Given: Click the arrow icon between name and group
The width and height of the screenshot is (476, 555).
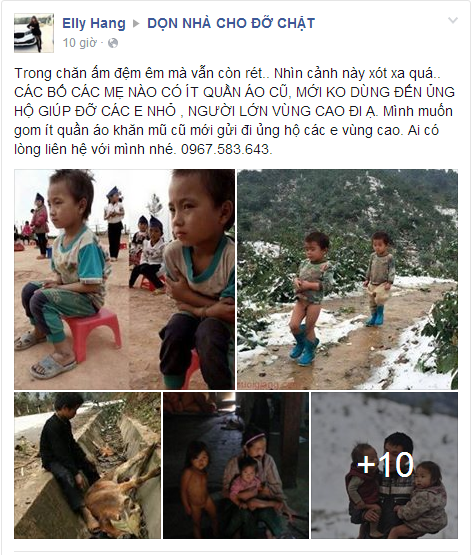Looking at the screenshot, I should (x=136, y=24).
